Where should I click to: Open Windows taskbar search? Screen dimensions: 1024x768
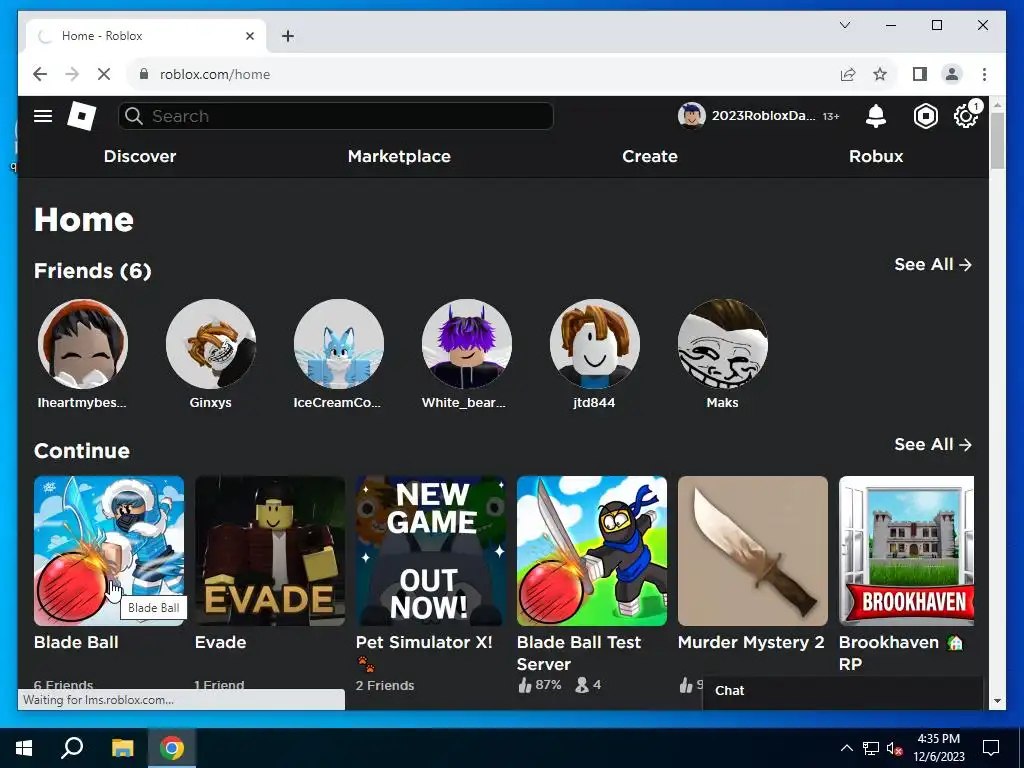coord(72,748)
